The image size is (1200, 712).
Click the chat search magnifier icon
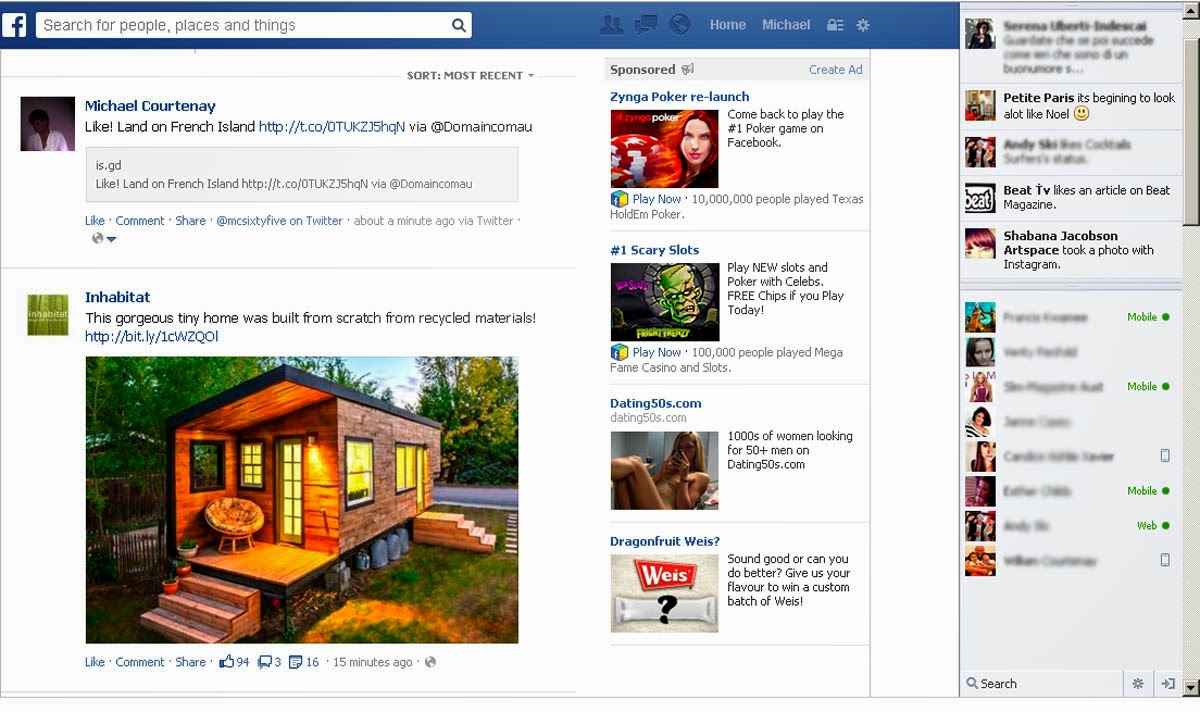point(972,684)
